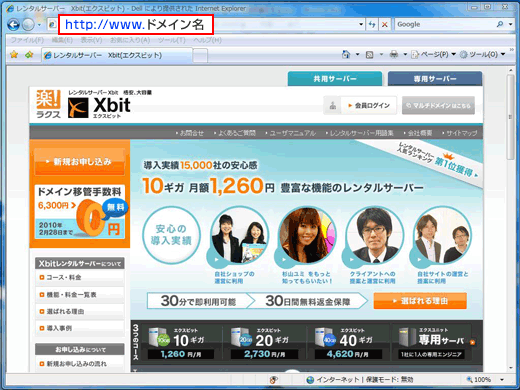
Task: Open the お問合せ link
Action: (x=190, y=133)
